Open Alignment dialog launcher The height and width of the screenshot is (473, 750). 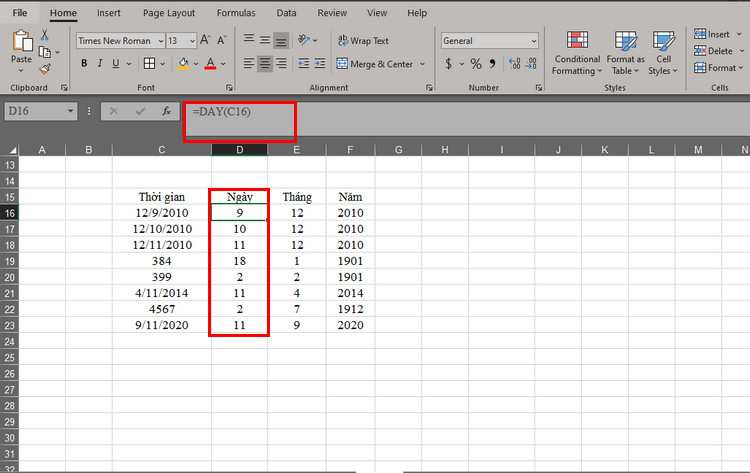(x=429, y=88)
